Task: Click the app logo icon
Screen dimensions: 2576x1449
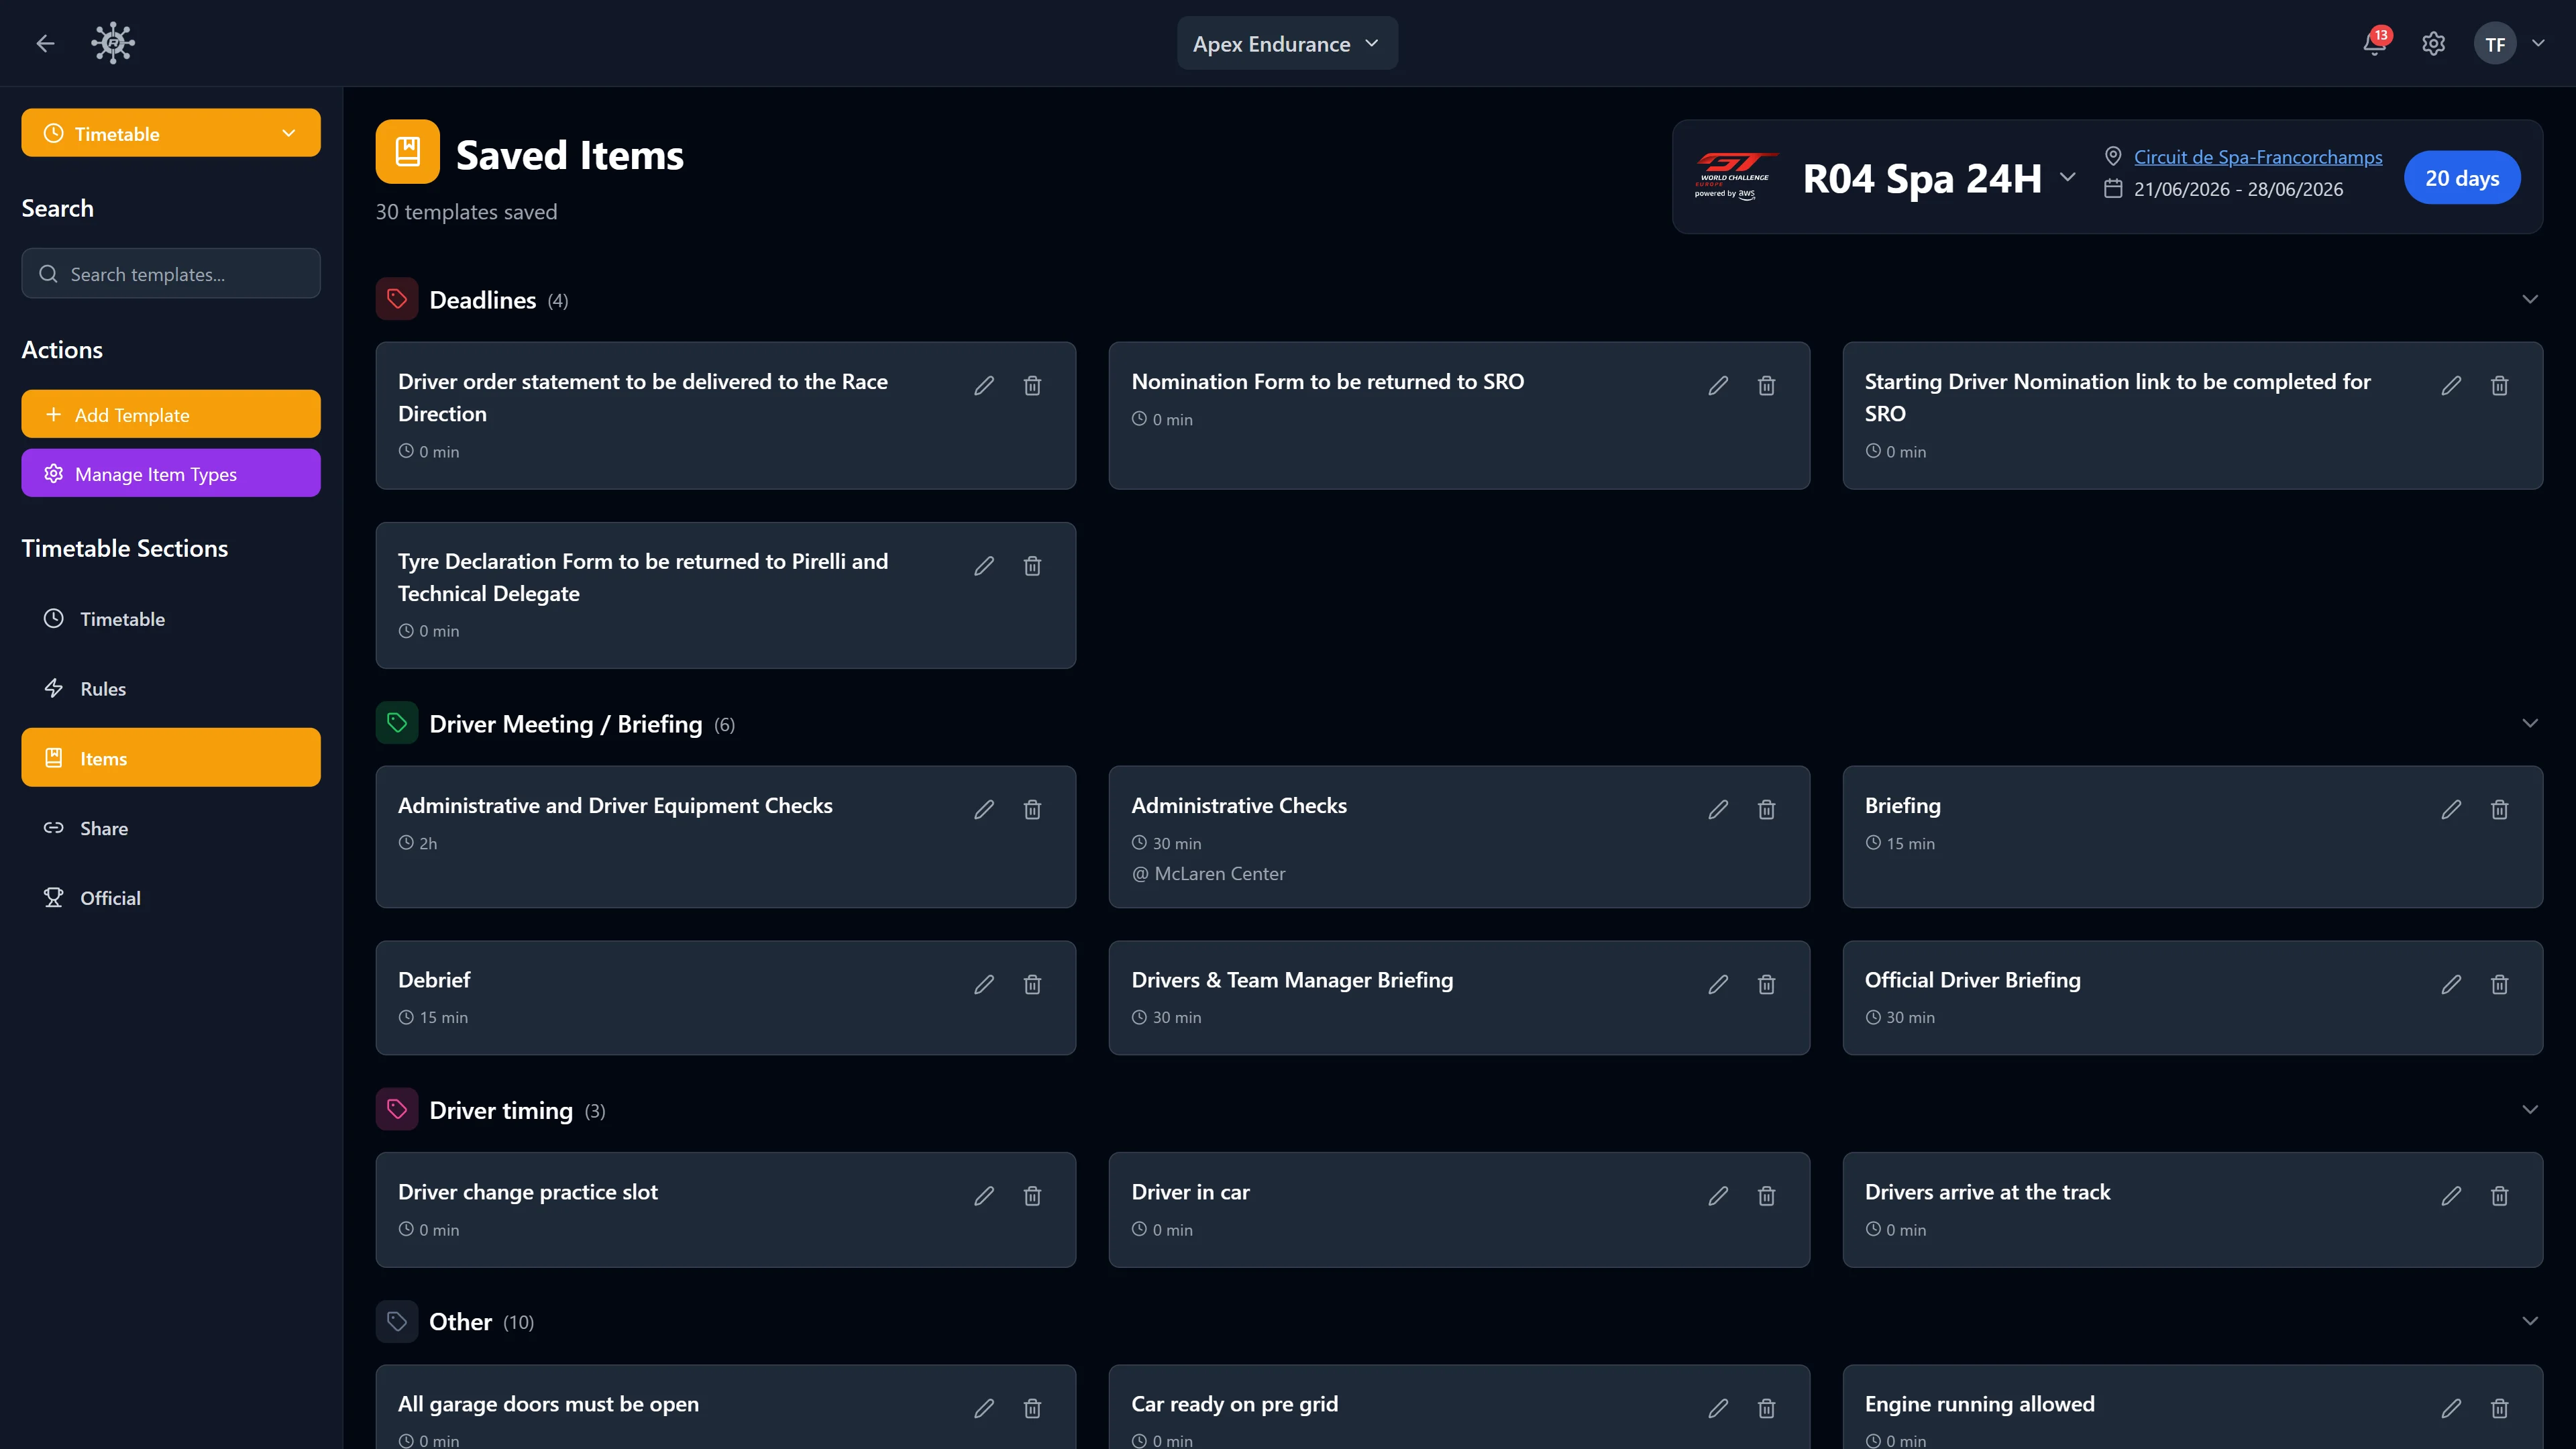Action: coord(113,43)
